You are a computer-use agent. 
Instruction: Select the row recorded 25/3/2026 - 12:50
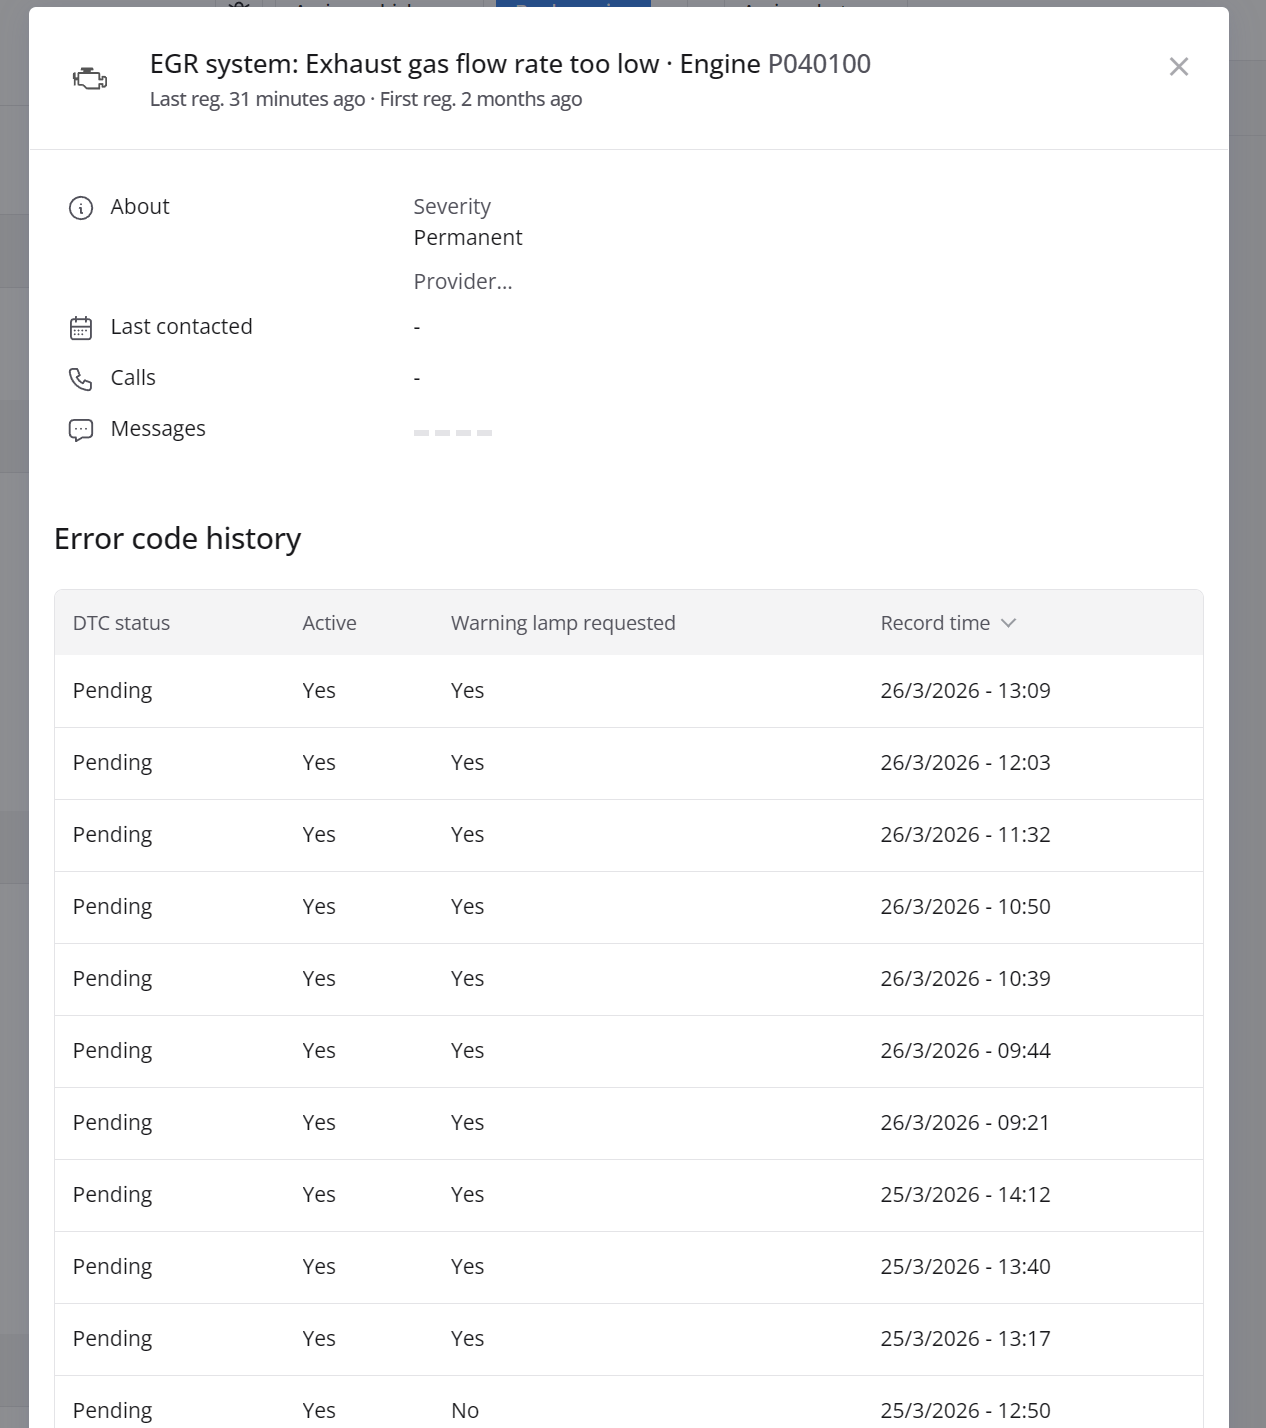coord(628,1409)
